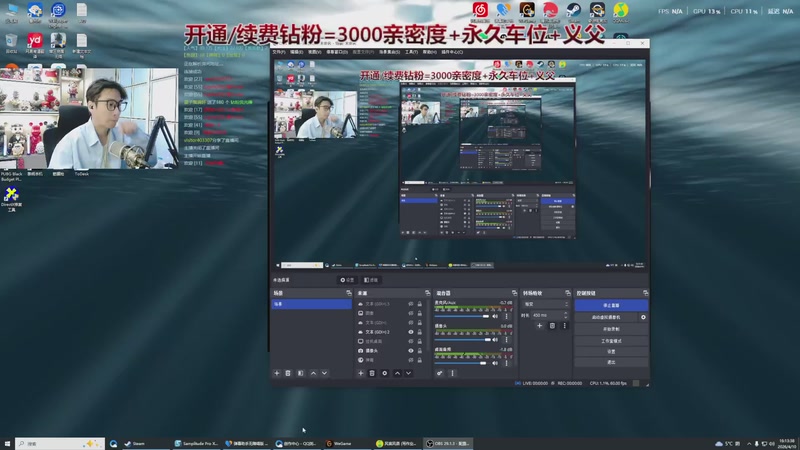Viewport: 800px width, 450px height.
Task: Open virtual camera settings gear
Action: point(643,317)
